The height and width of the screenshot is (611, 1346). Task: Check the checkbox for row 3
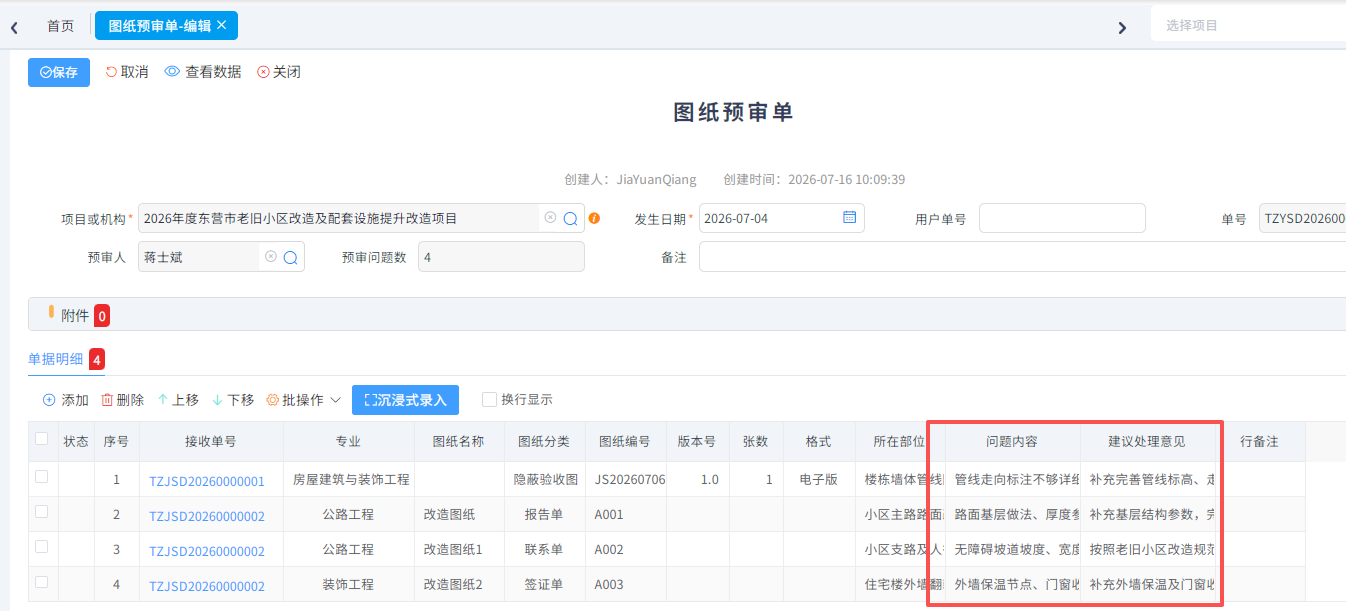point(41,547)
